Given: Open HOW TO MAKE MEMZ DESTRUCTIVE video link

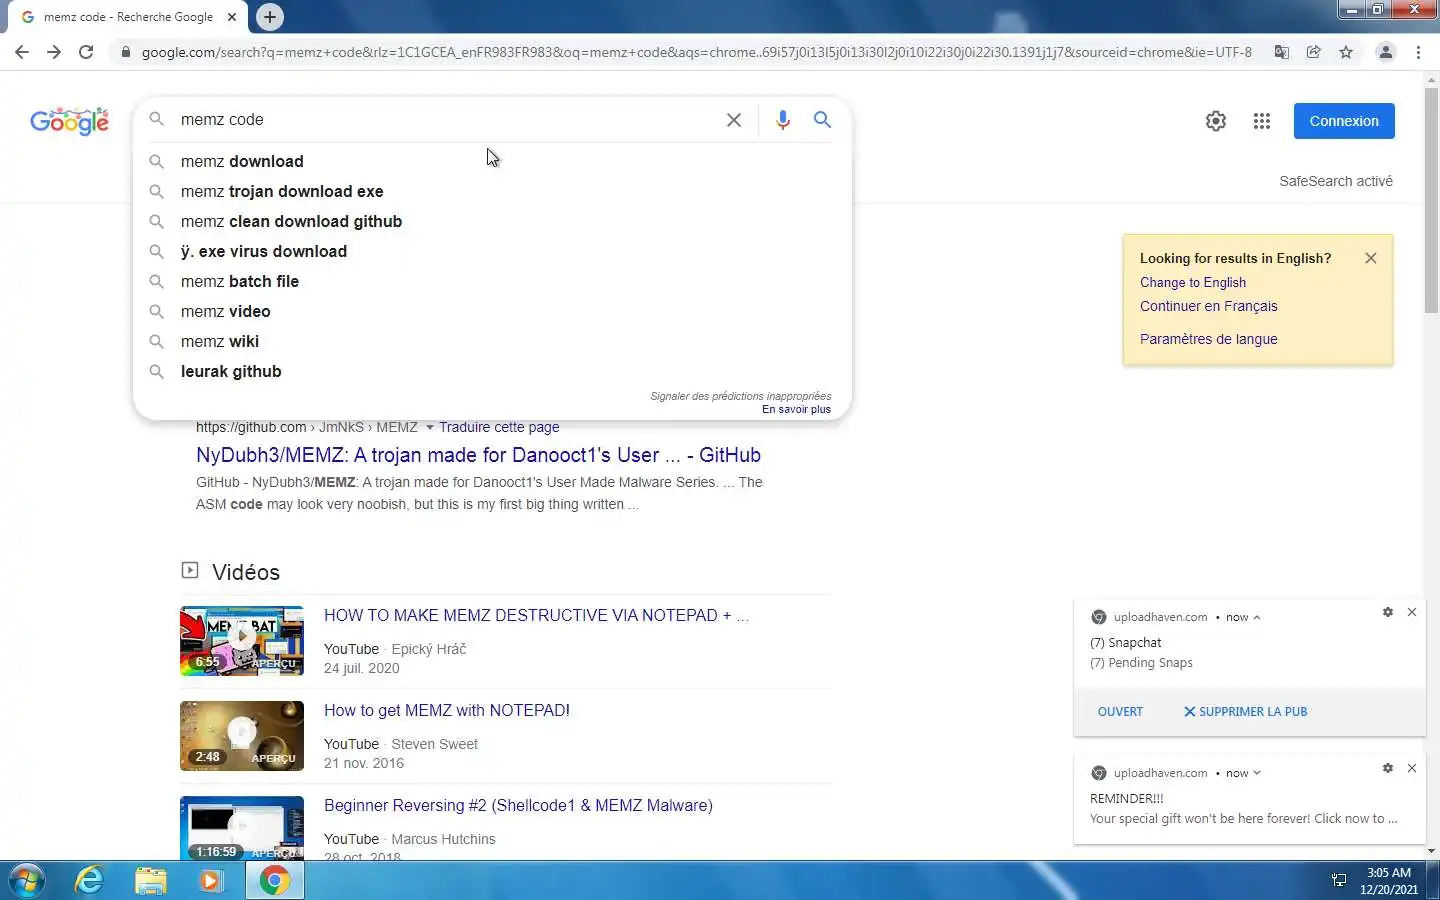Looking at the screenshot, I should click(x=536, y=615).
